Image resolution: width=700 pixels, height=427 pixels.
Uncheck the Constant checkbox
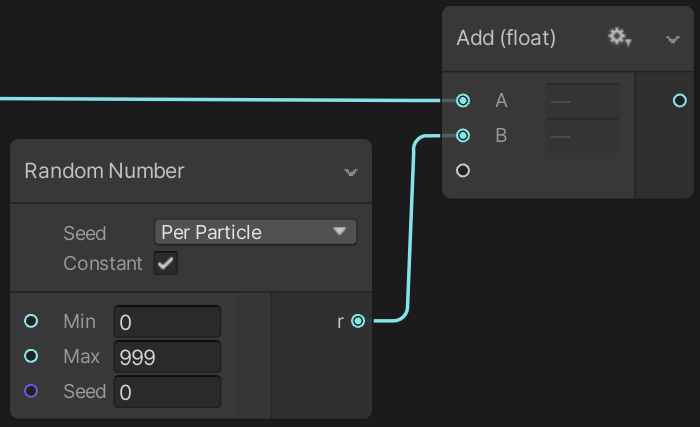coord(165,264)
